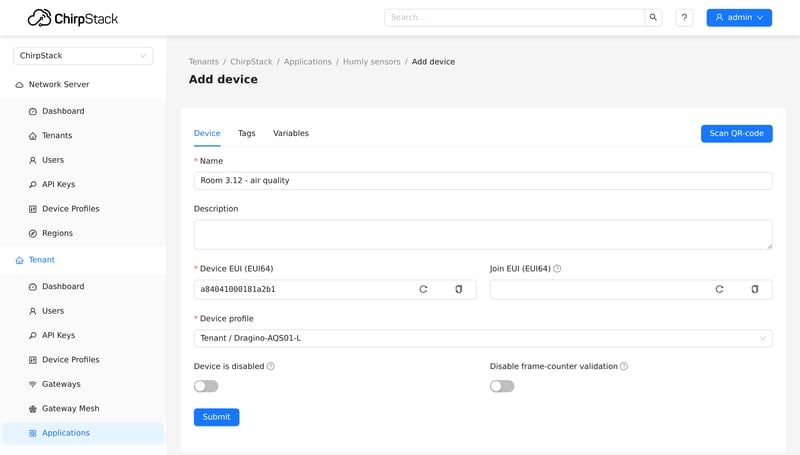Show frame-counter validation help icon
The width and height of the screenshot is (800, 455).
pyautogui.click(x=624, y=366)
